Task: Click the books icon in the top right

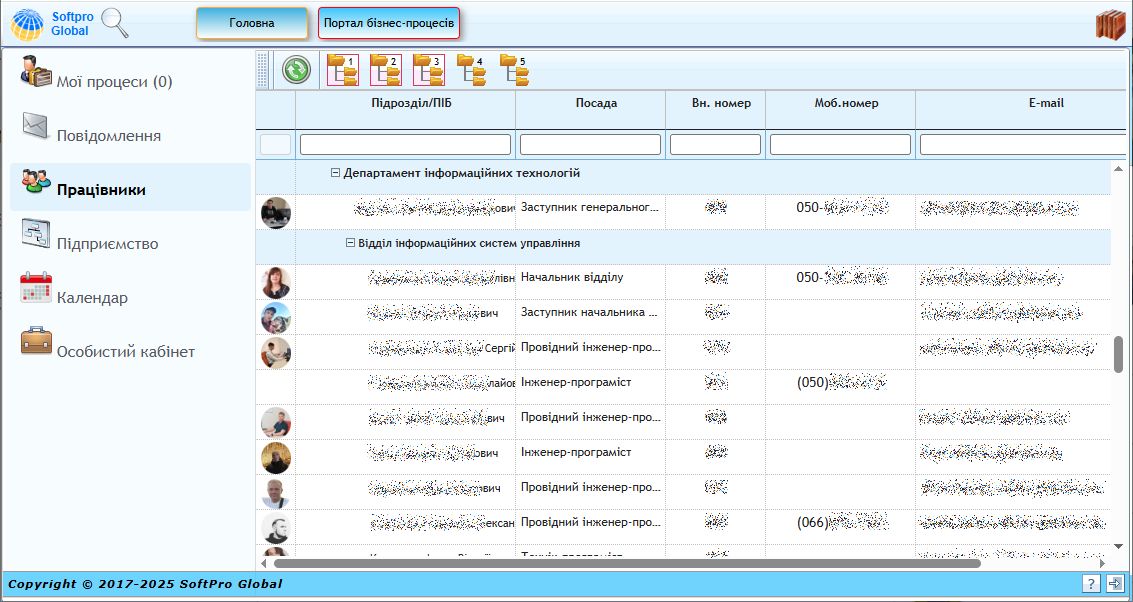Action: 1111,25
